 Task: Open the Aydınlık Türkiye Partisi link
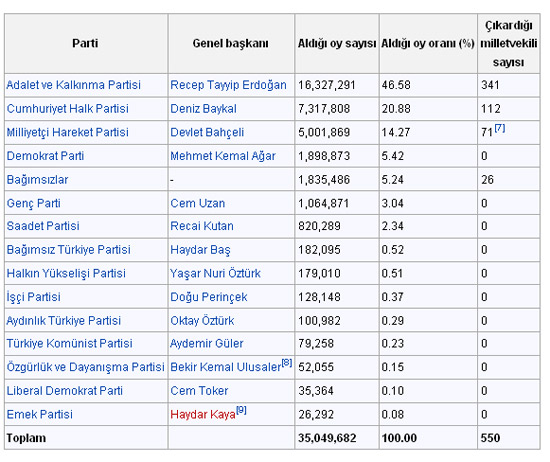pos(64,321)
